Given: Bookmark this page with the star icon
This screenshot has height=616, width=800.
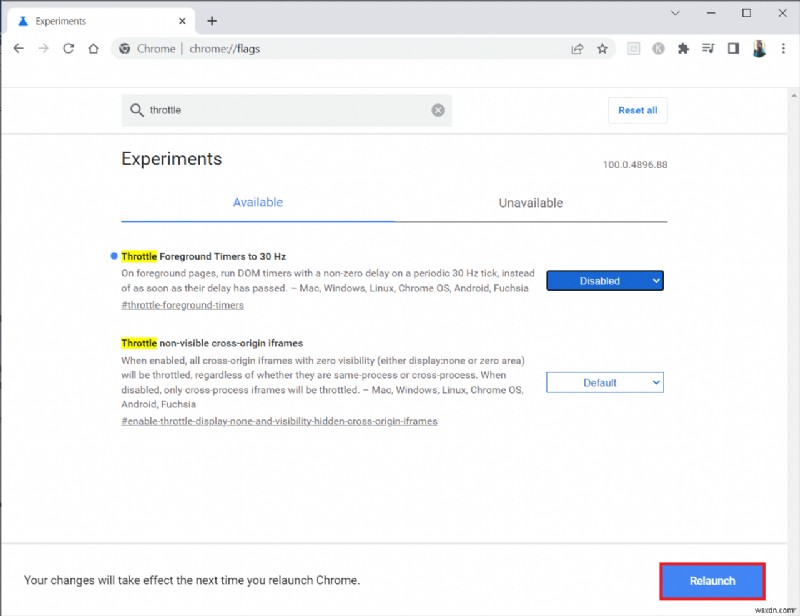Looking at the screenshot, I should point(602,48).
